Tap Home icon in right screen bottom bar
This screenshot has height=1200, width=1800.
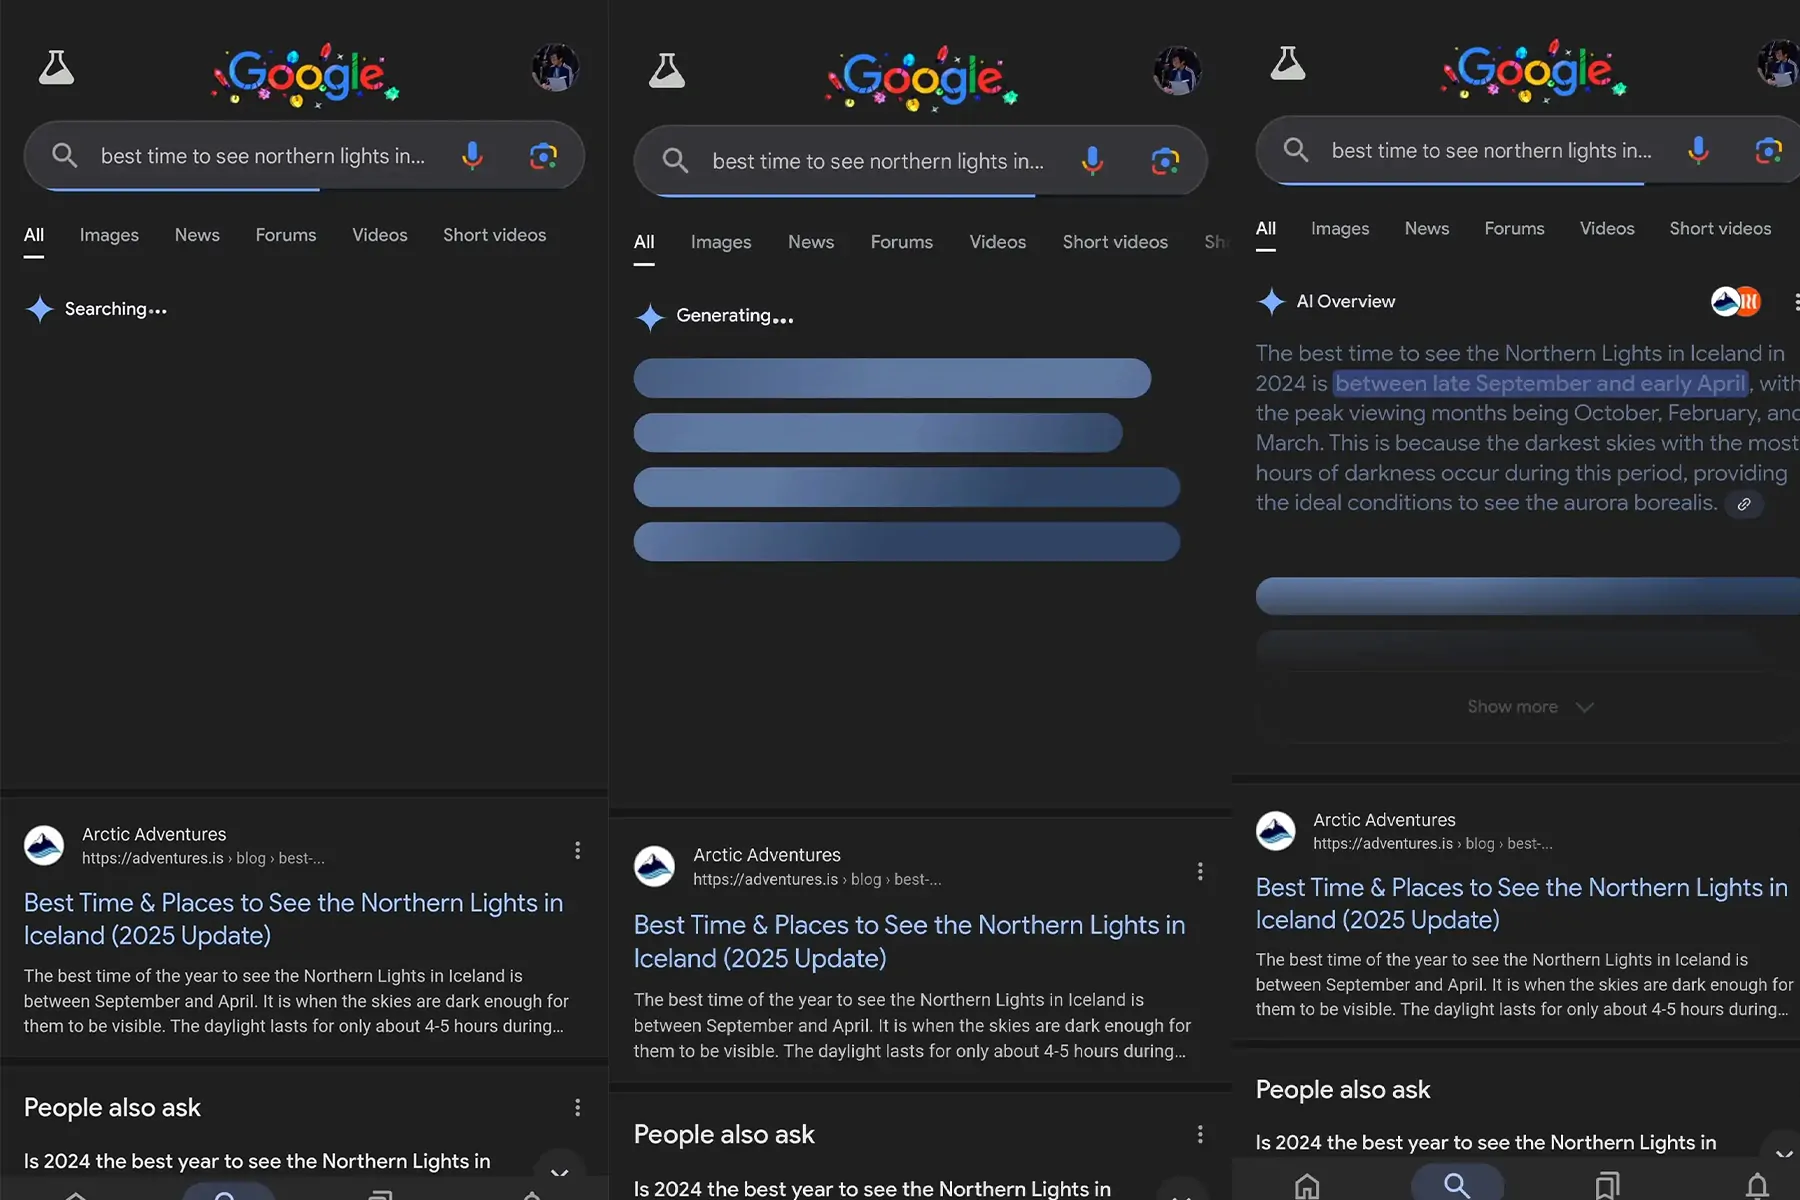pos(1307,1186)
